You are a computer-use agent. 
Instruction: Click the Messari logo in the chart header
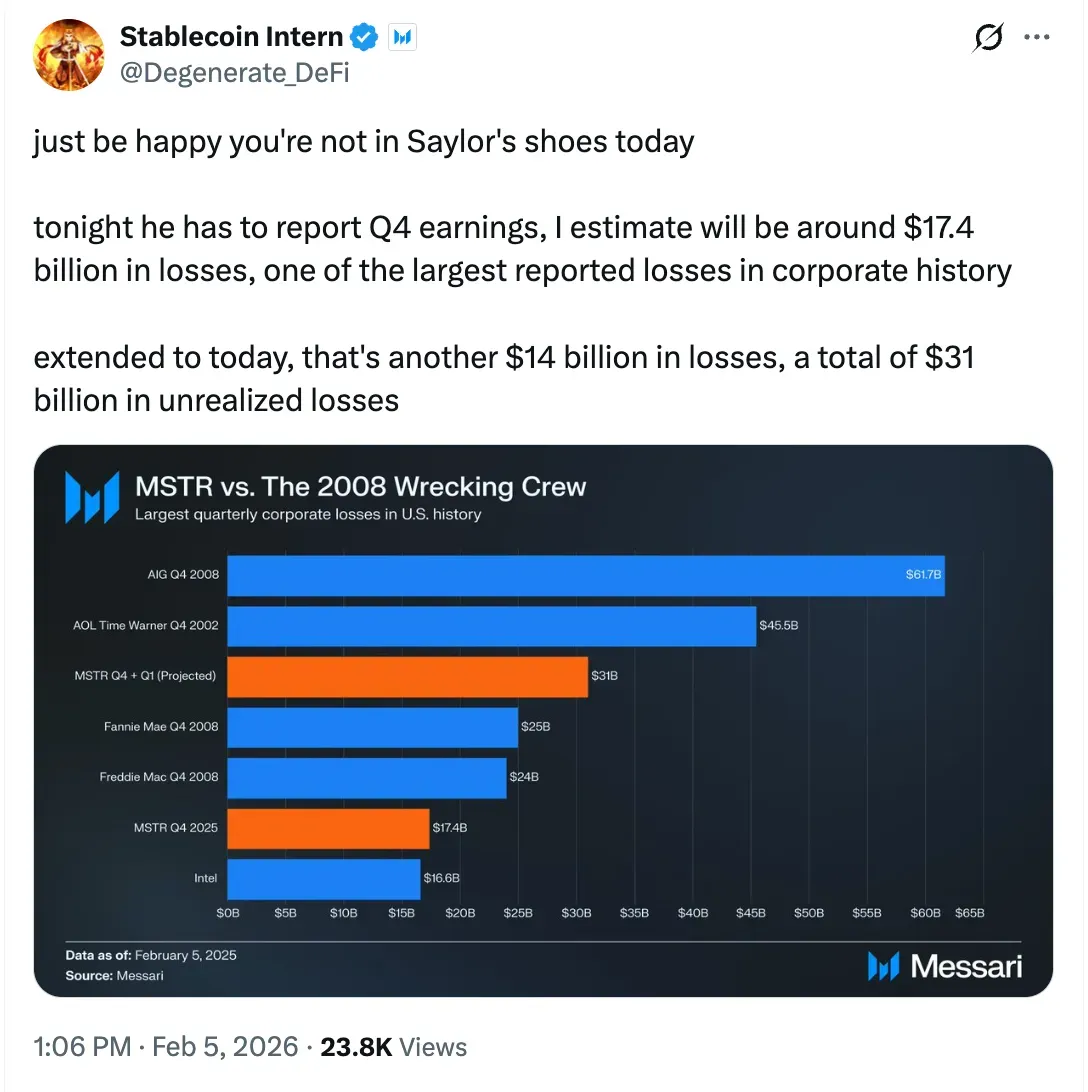point(92,497)
